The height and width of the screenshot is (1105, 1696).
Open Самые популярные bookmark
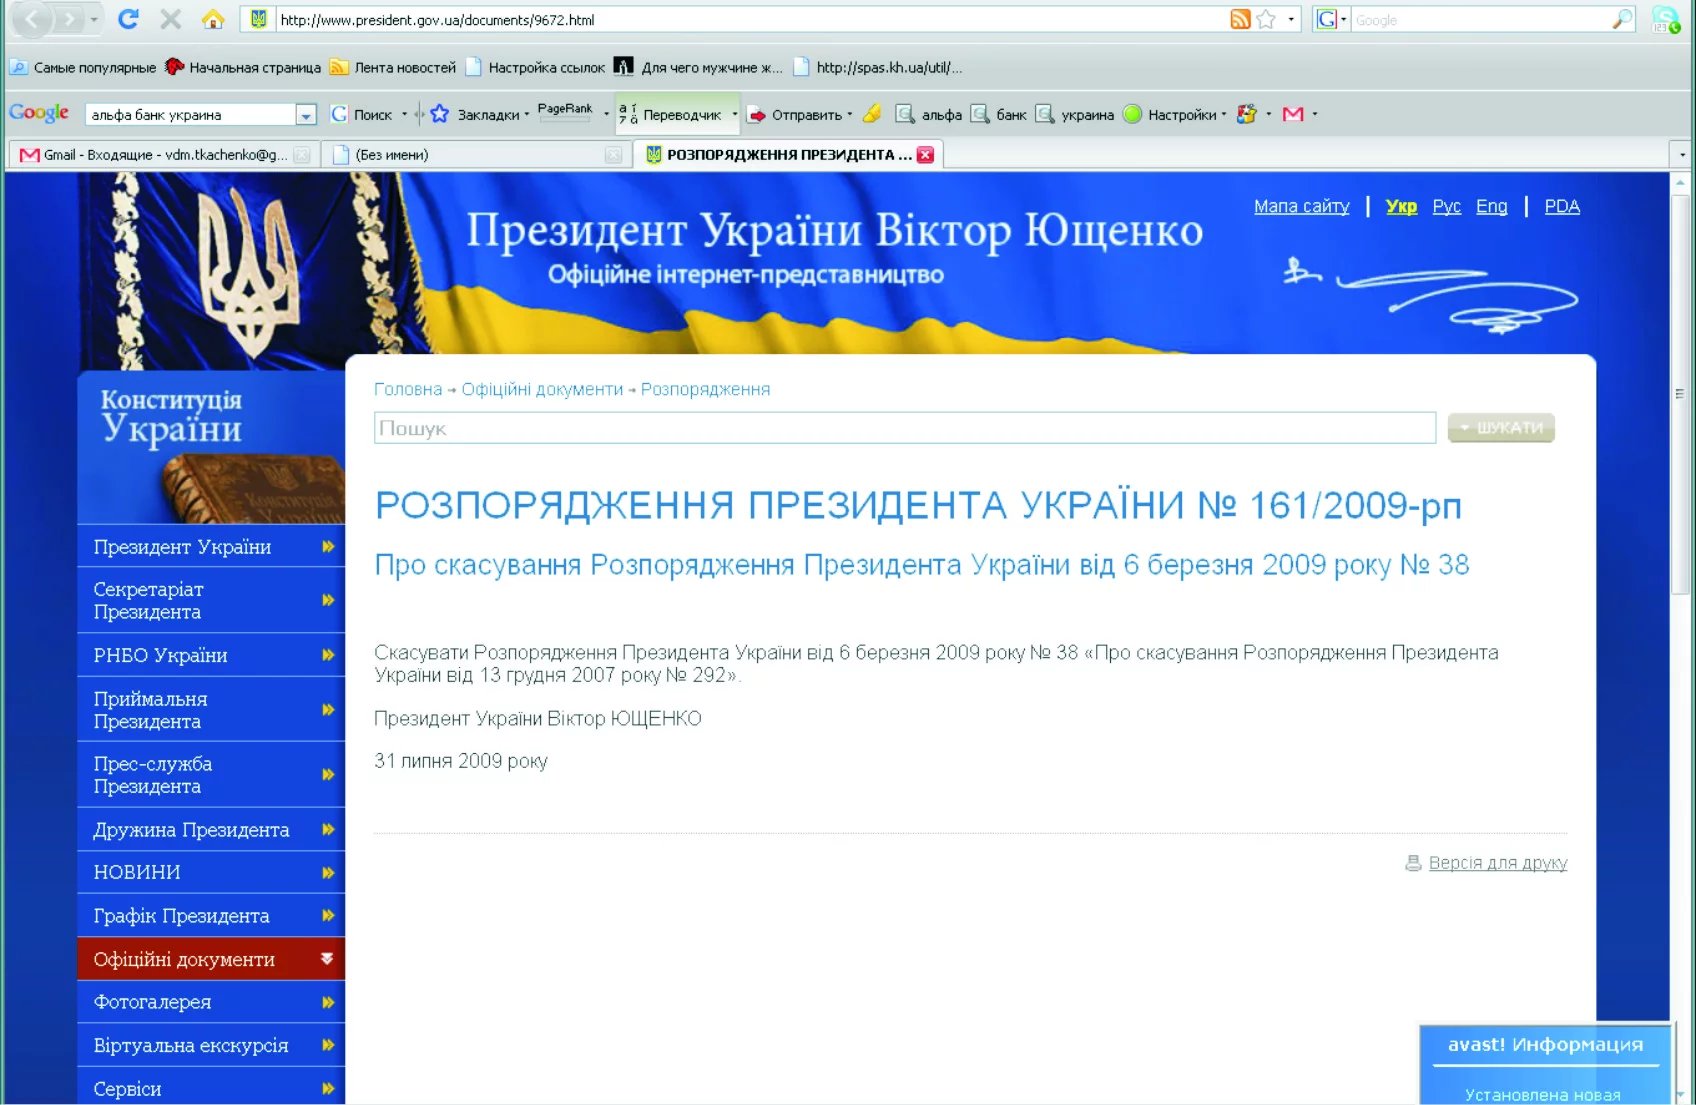pyautogui.click(x=84, y=67)
